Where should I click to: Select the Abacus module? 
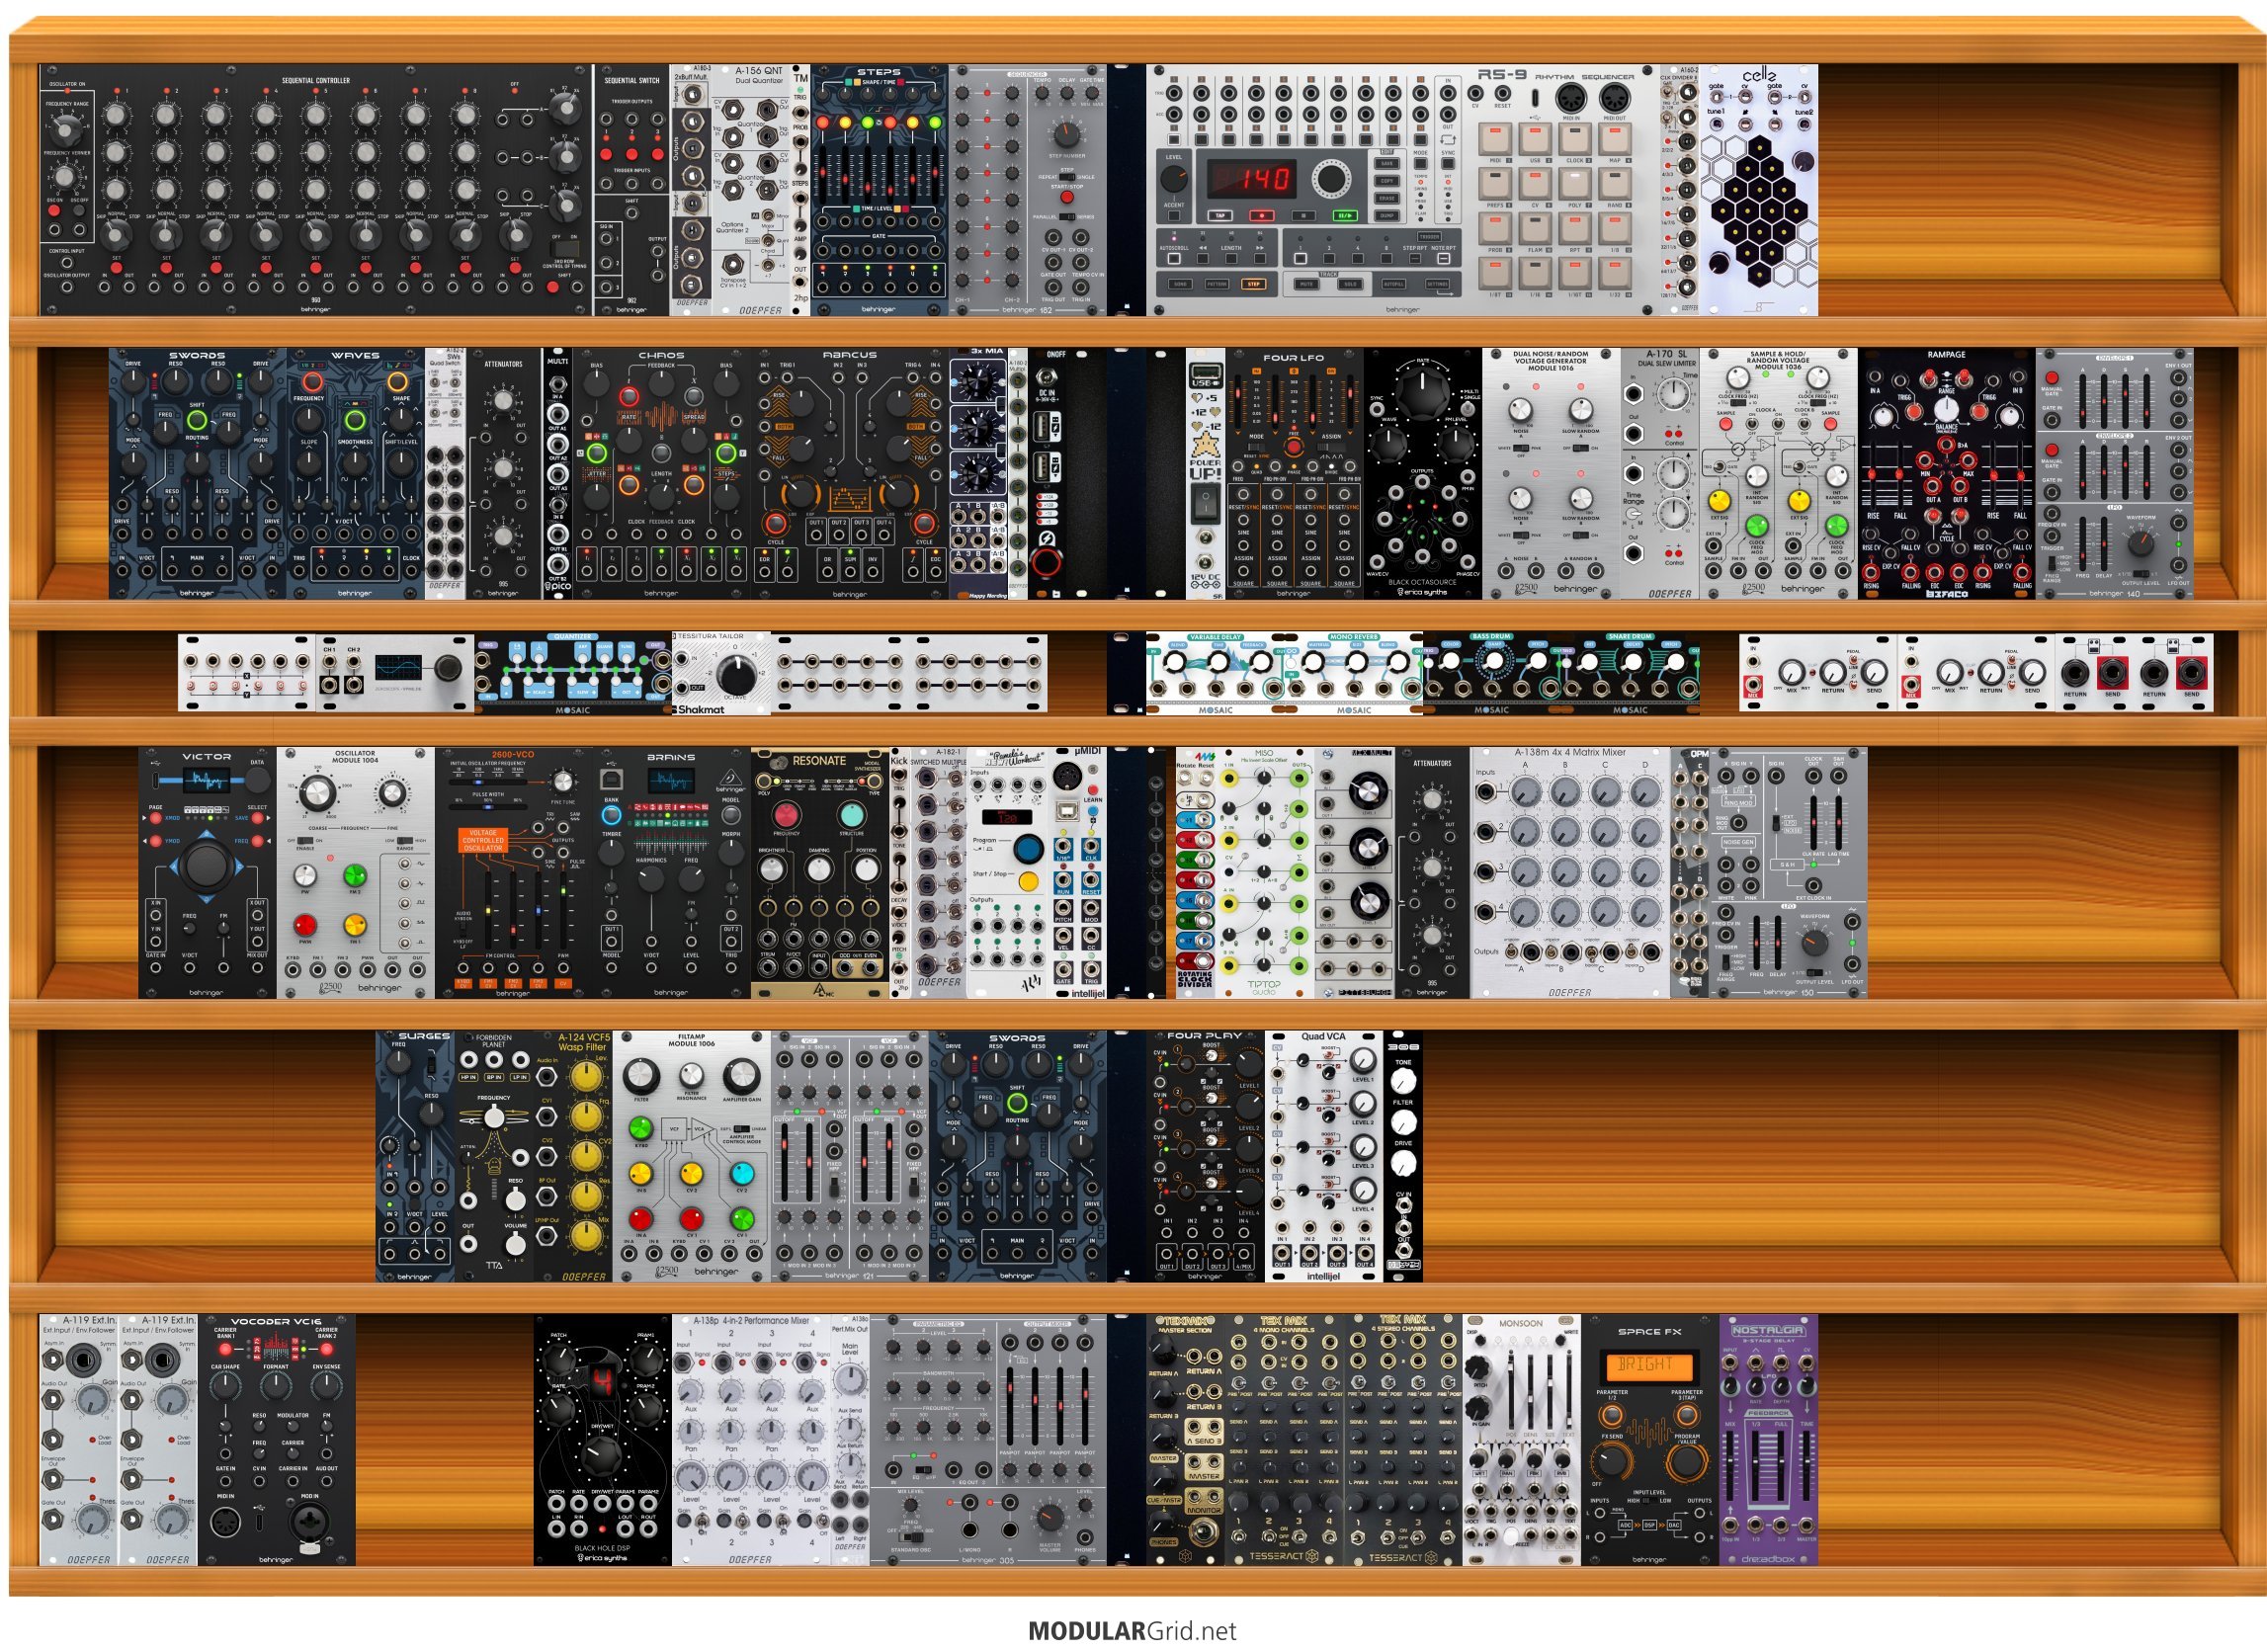click(849, 474)
